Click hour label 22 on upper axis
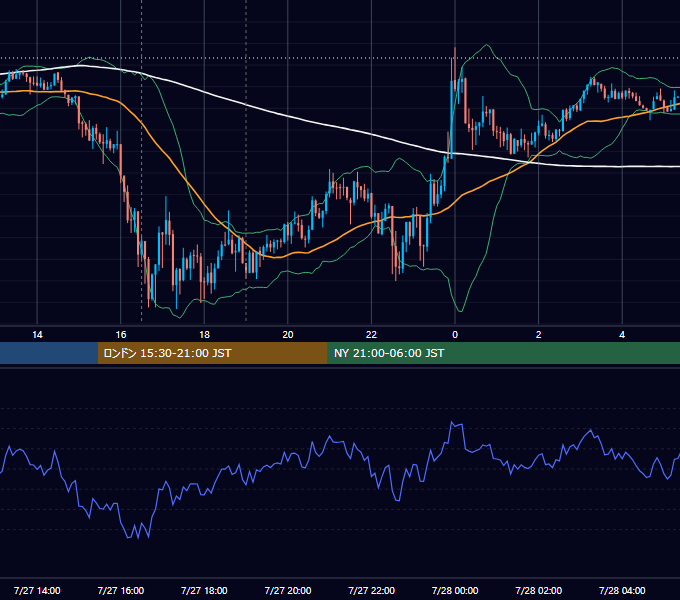 (x=371, y=335)
